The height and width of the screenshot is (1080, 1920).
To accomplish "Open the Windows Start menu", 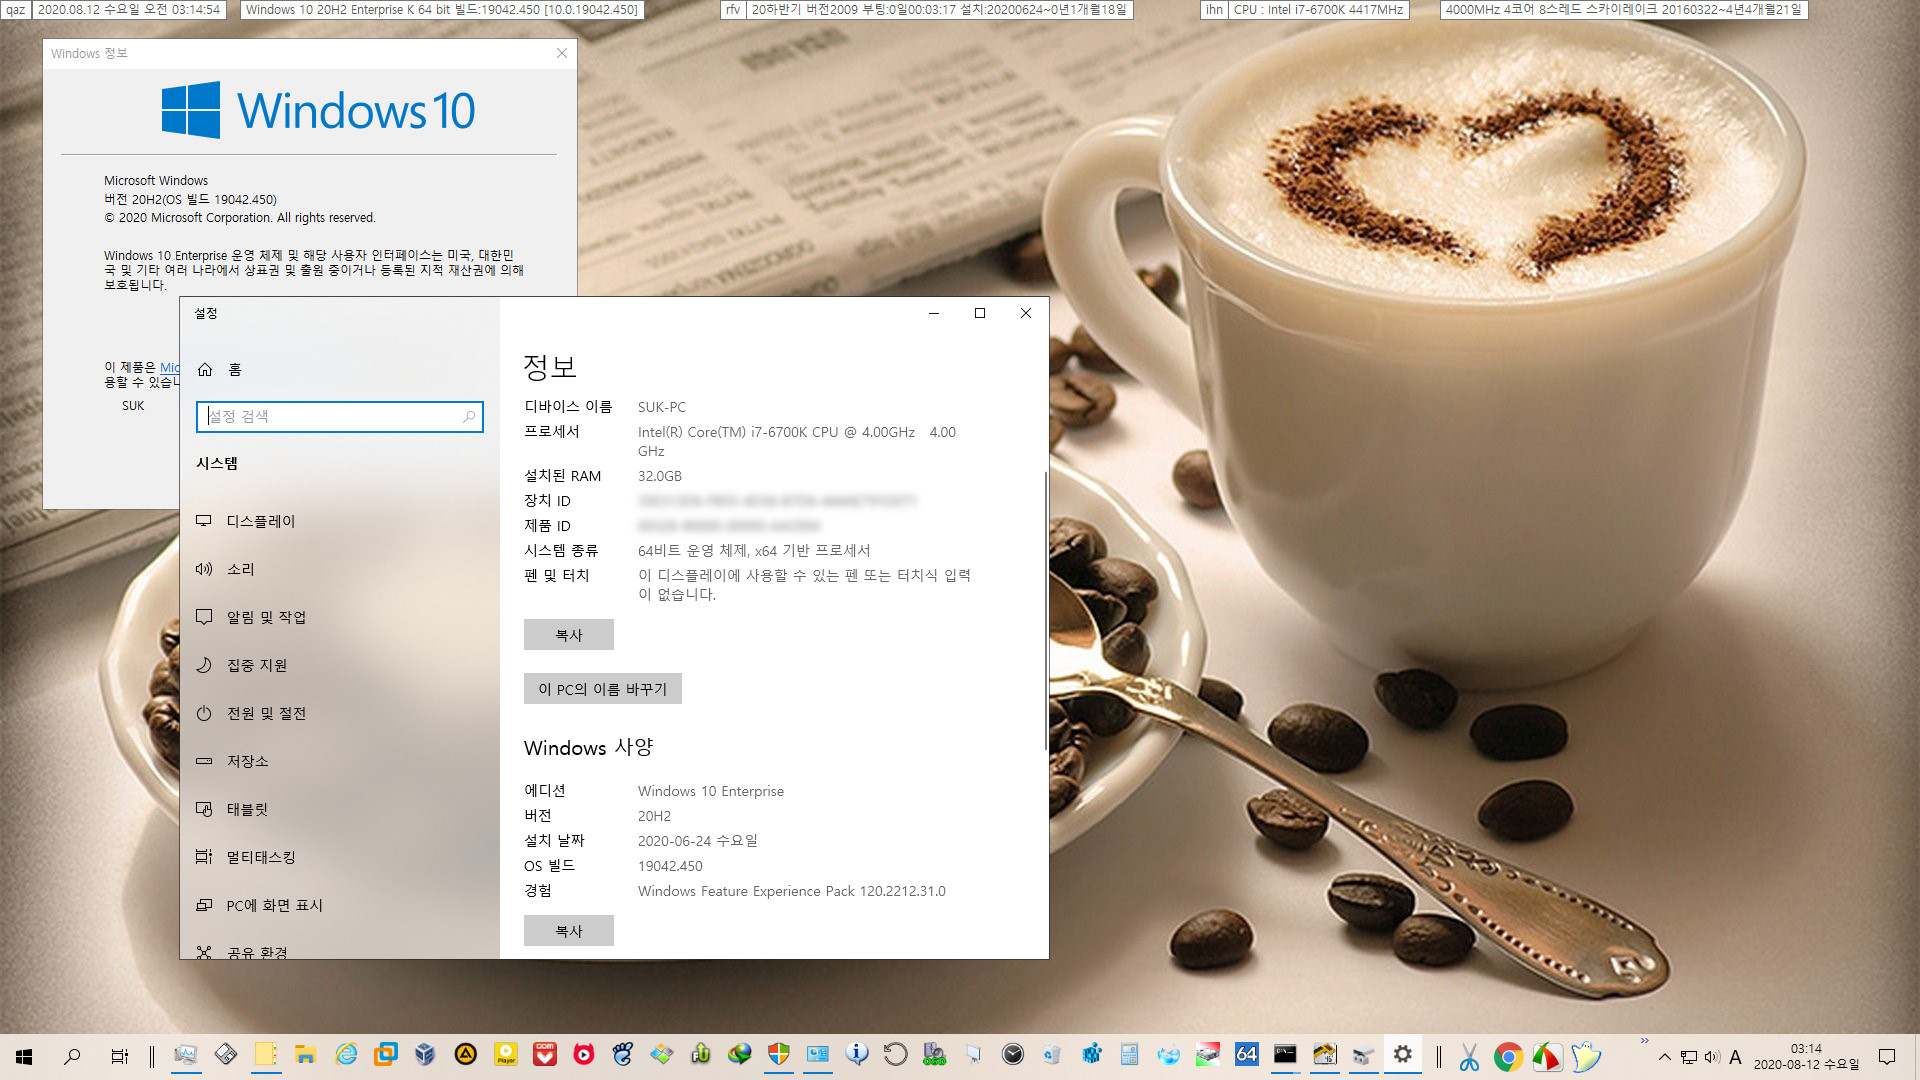I will (x=24, y=1056).
